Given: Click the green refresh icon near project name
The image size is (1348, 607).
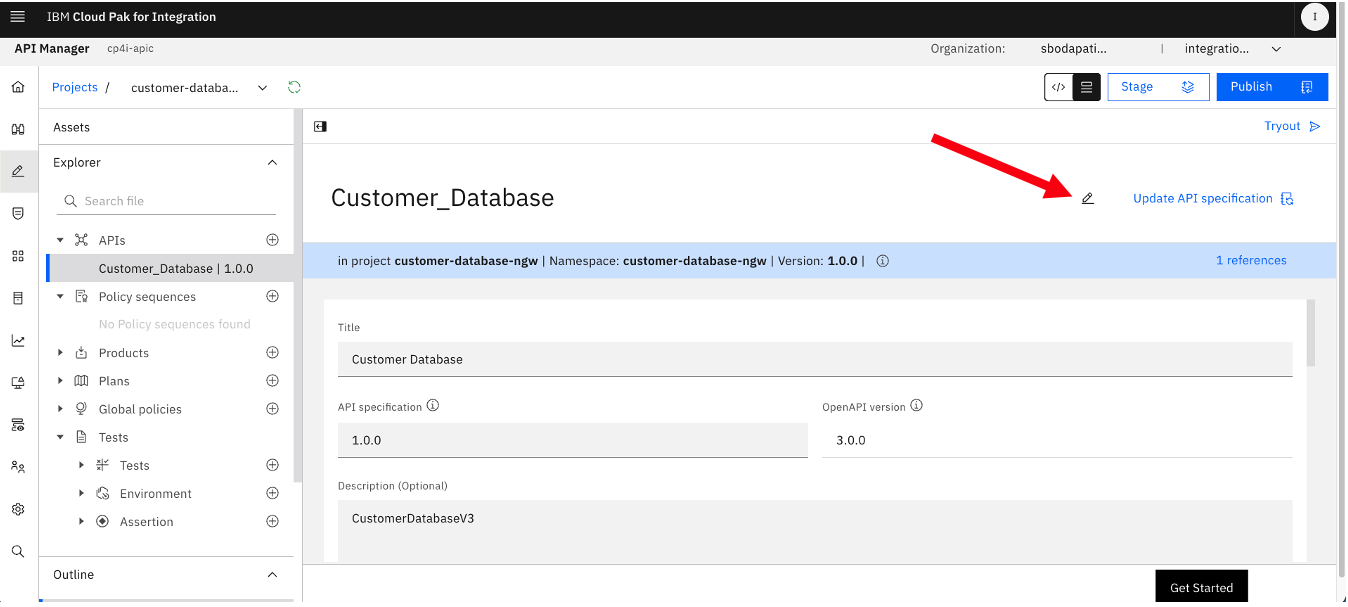Looking at the screenshot, I should [x=294, y=87].
